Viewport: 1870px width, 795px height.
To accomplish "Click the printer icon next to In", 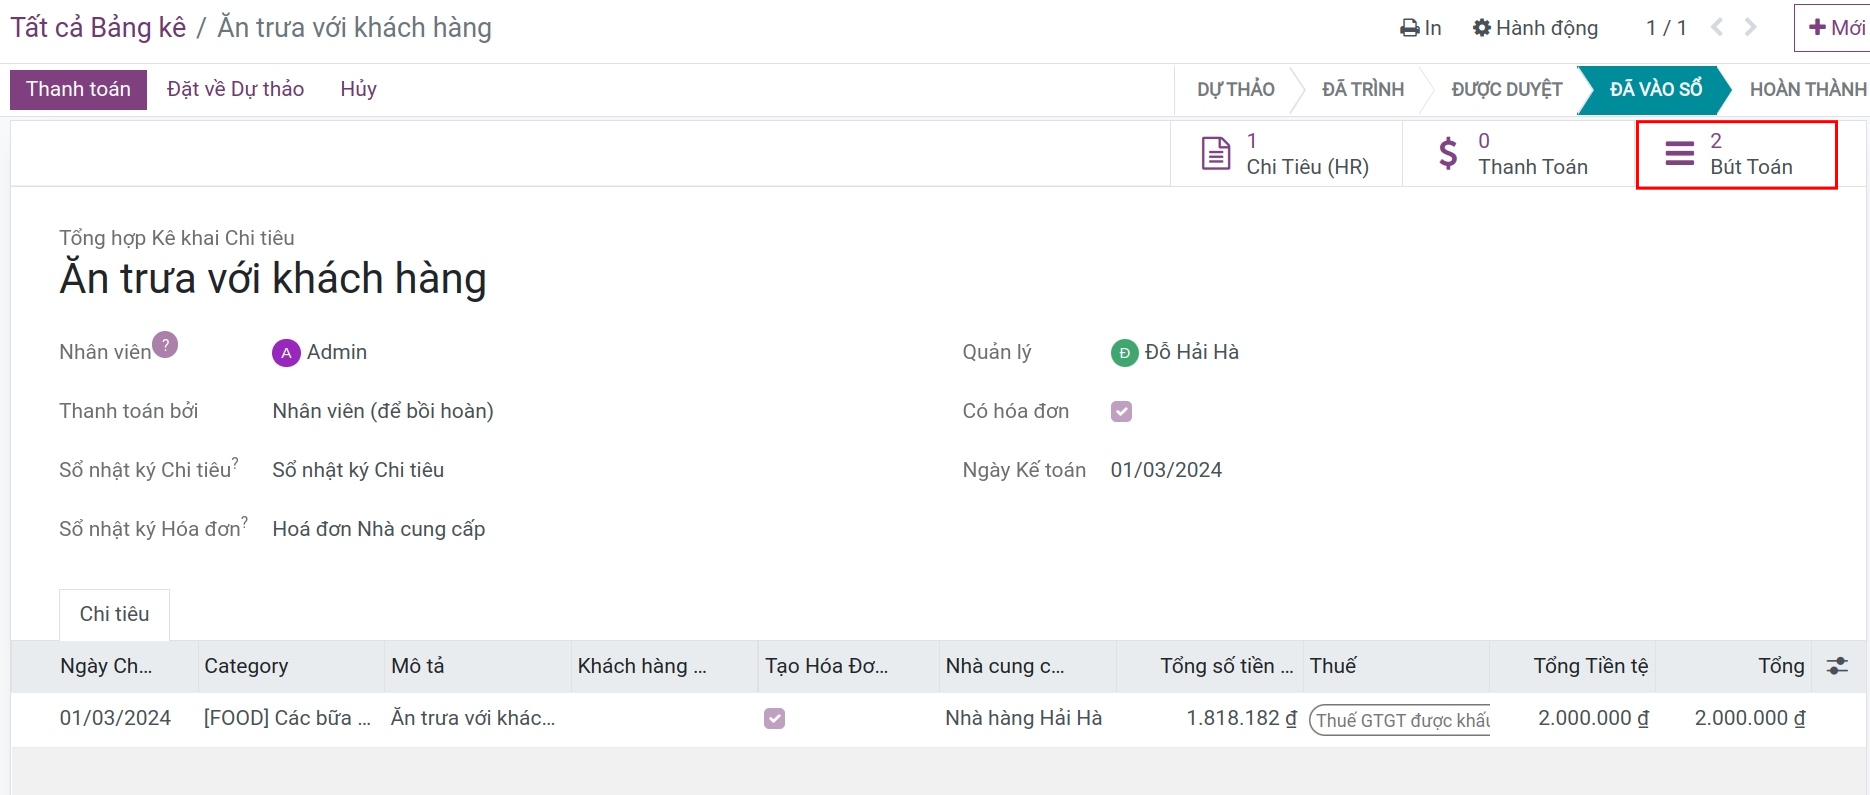I will pyautogui.click(x=1409, y=28).
